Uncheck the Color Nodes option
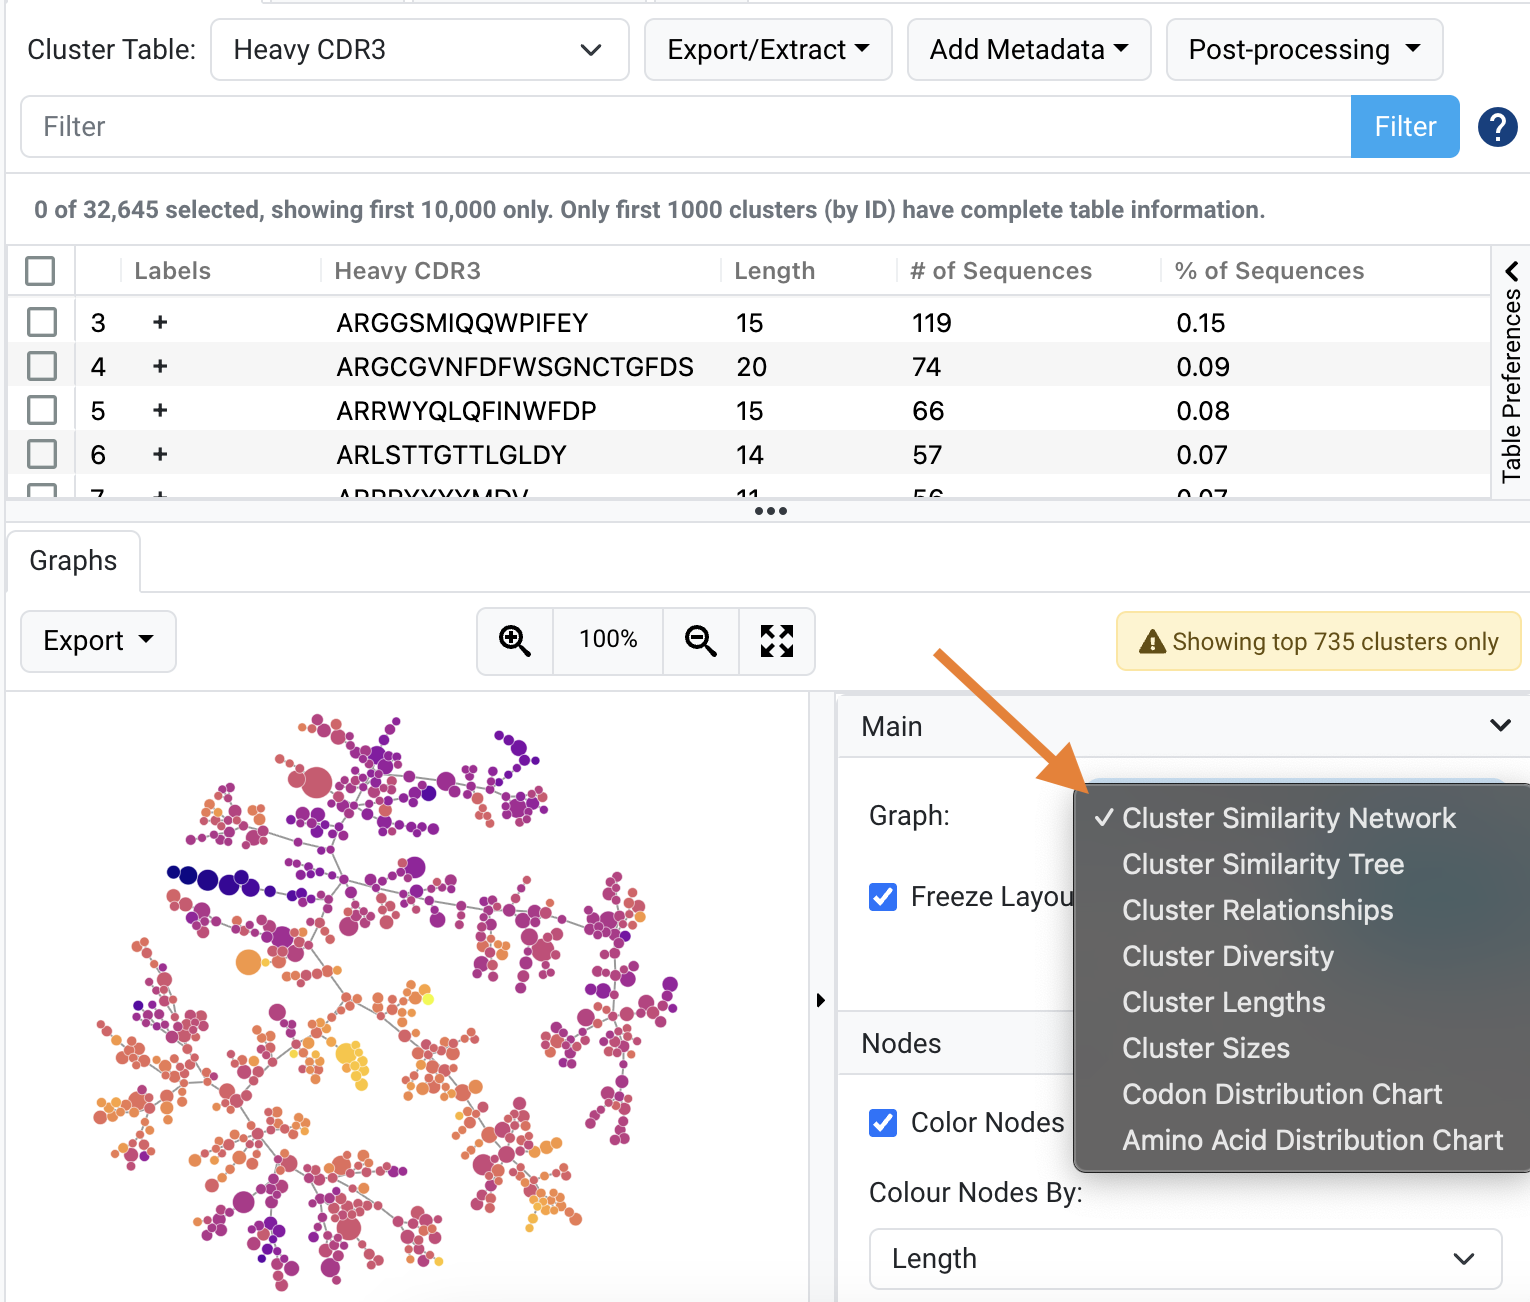This screenshot has height=1302, width=1530. point(883,1123)
